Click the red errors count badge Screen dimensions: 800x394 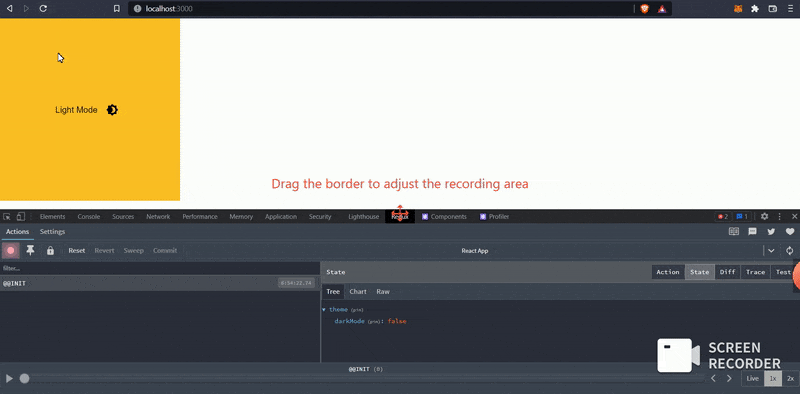723,216
